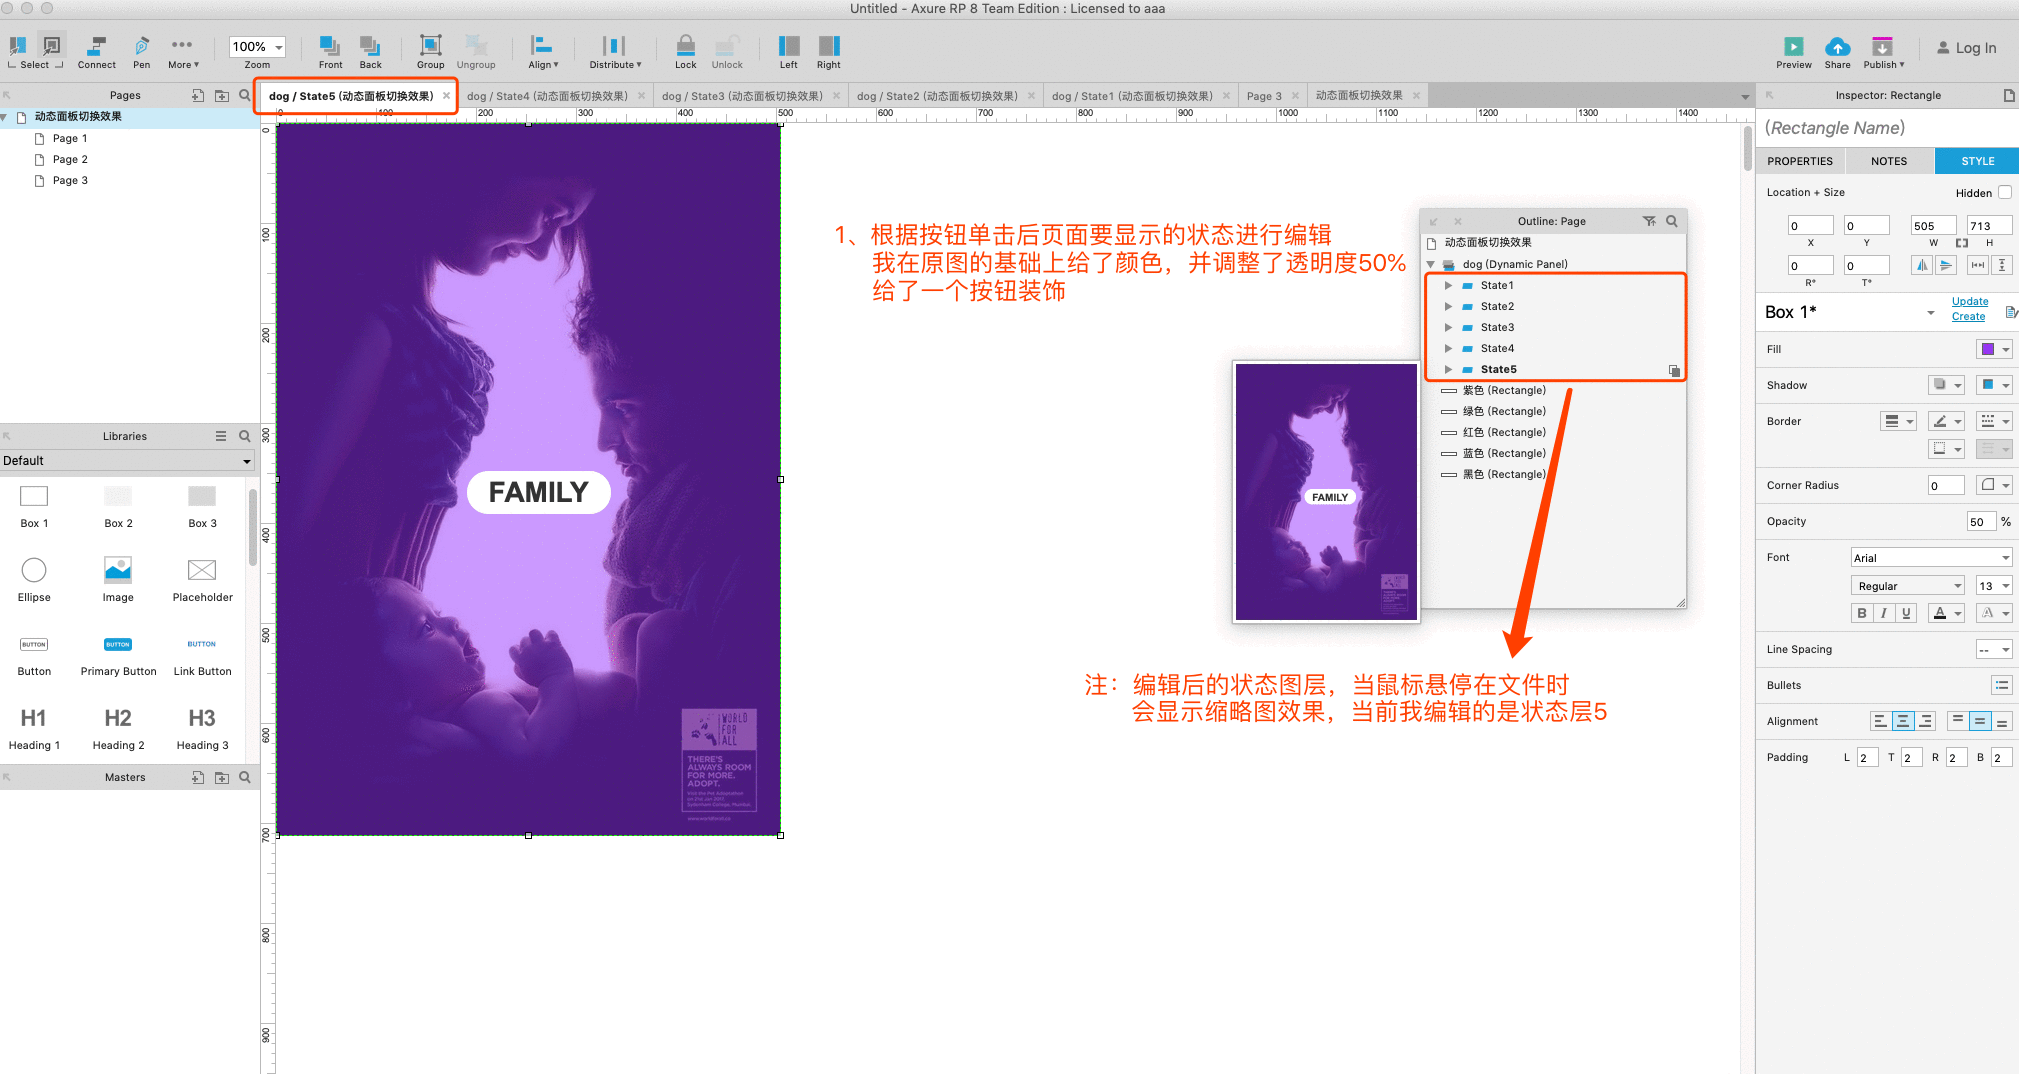2019x1074 pixels.
Task: Click the Update style link
Action: click(1969, 302)
